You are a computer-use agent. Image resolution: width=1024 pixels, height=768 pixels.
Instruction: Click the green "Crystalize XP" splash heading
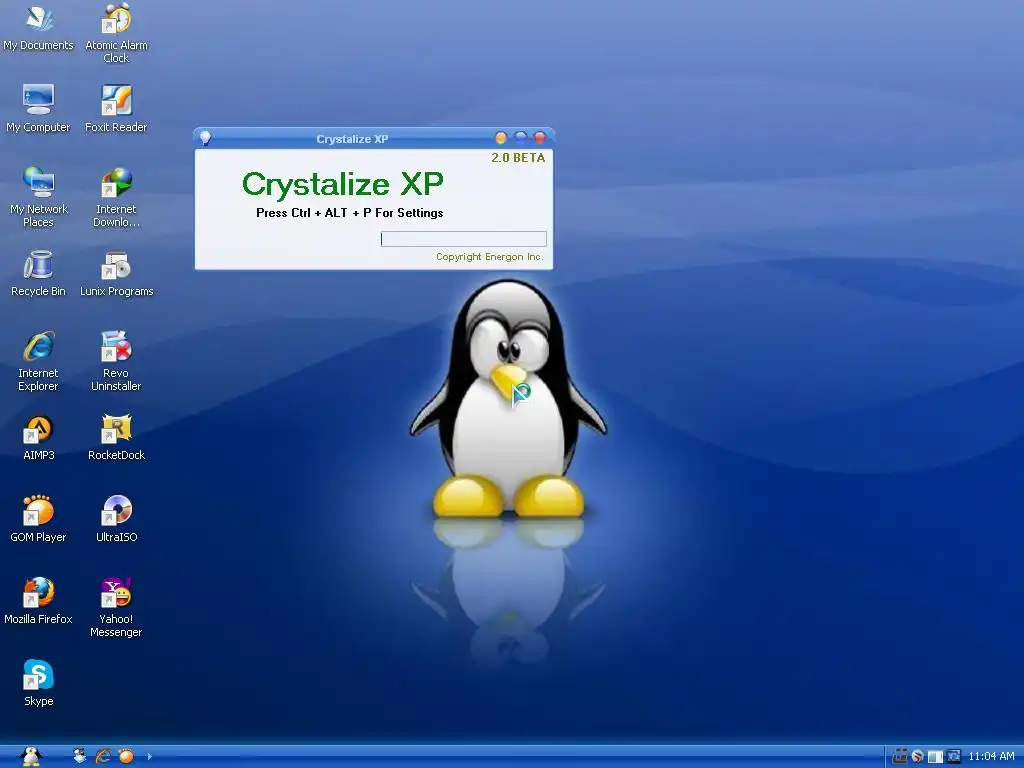click(x=342, y=184)
